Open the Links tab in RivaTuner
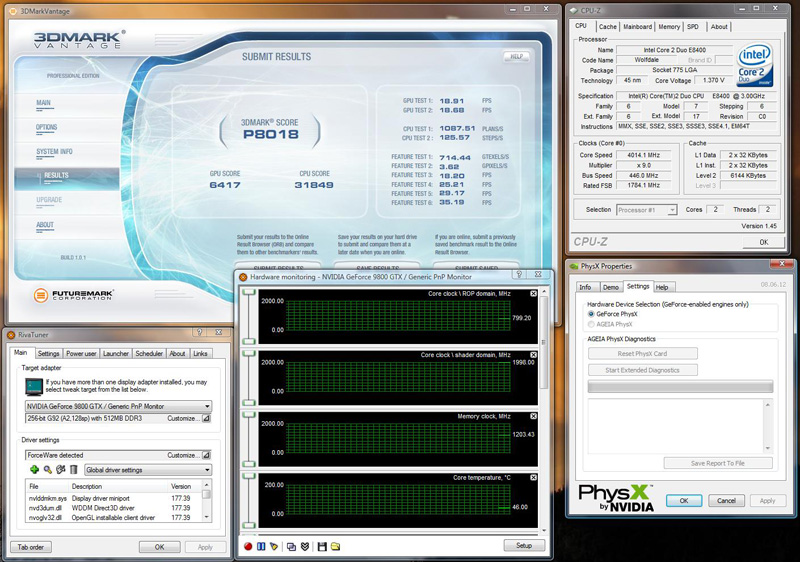 200,353
